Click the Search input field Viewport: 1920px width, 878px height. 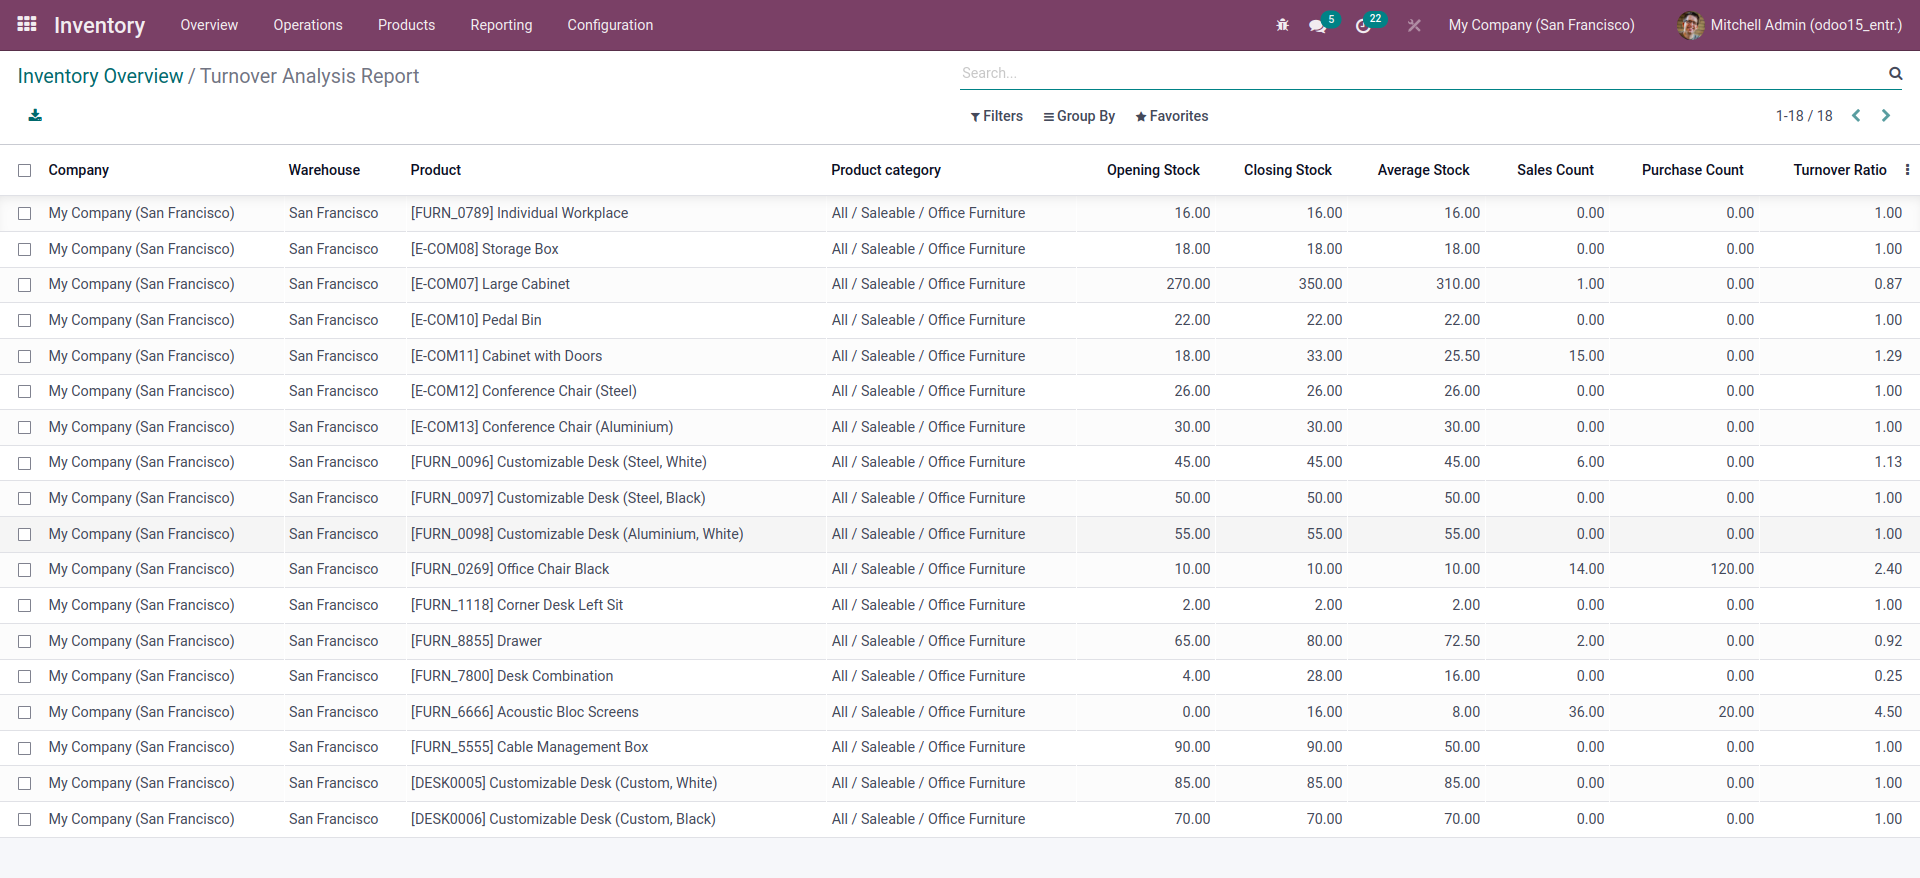click(1420, 73)
